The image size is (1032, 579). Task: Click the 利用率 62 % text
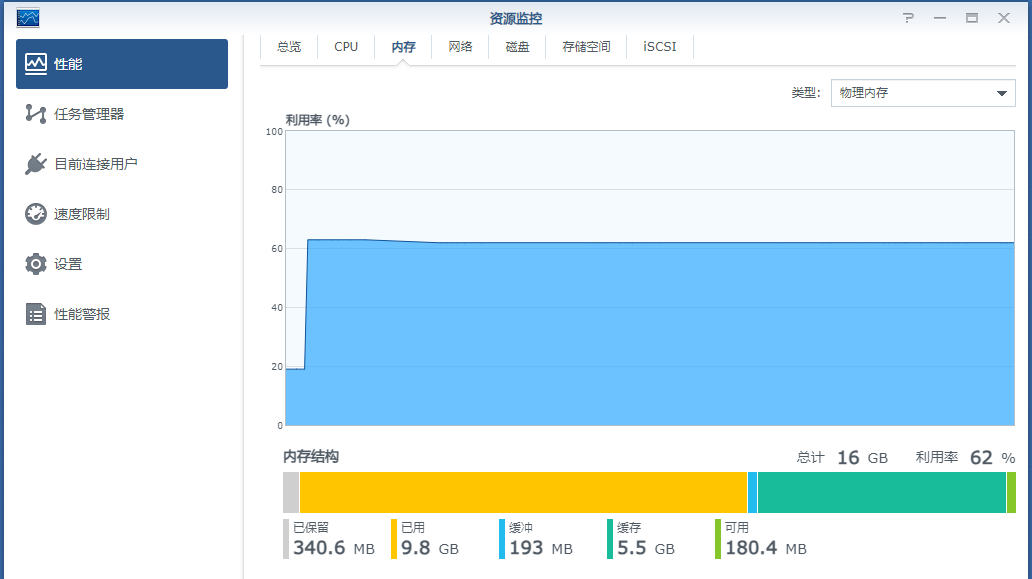tap(965, 457)
